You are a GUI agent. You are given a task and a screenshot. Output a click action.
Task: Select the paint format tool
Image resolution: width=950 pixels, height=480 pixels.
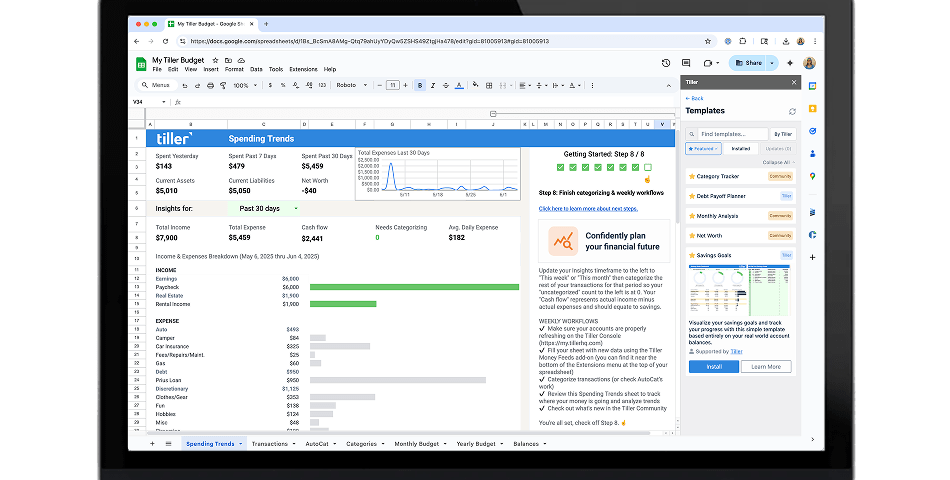tap(223, 85)
